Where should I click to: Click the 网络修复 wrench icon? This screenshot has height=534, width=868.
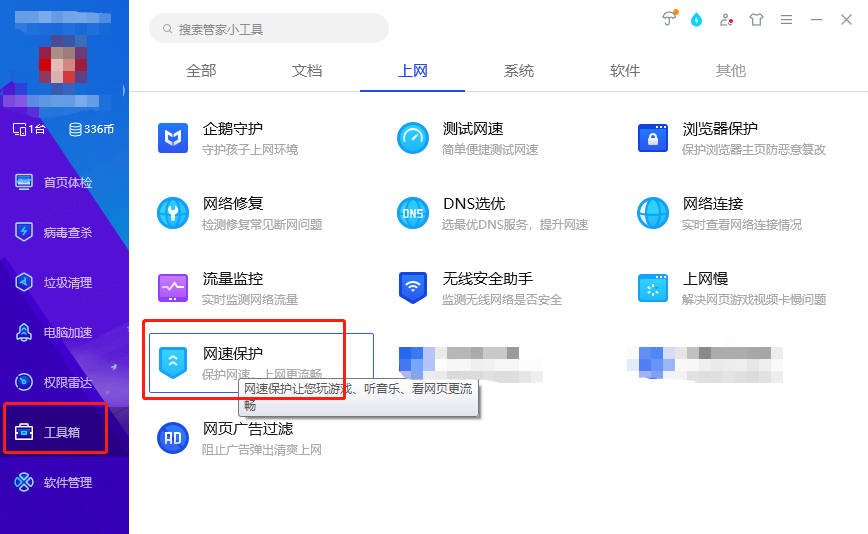click(173, 213)
